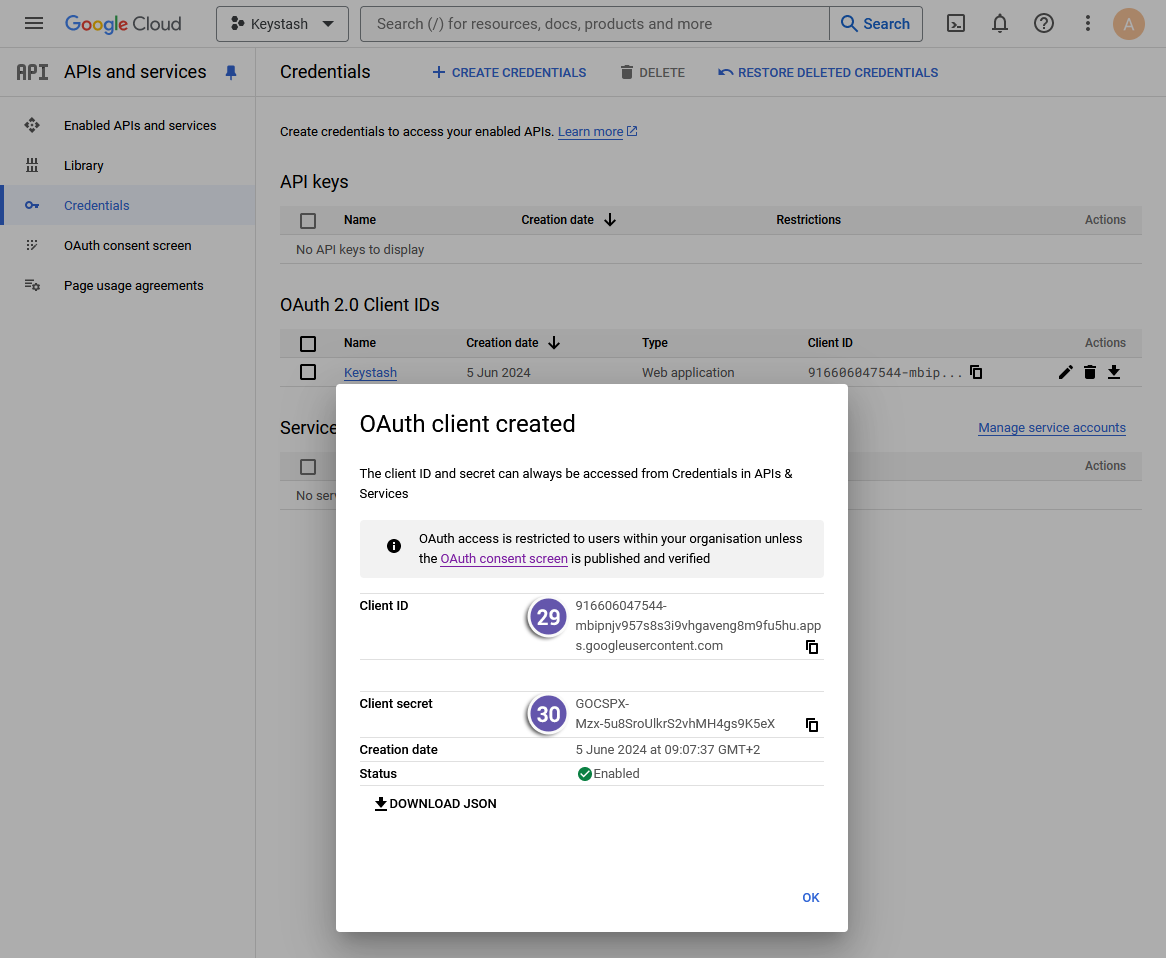Click the 'No API keys to display' text

[x=360, y=250]
